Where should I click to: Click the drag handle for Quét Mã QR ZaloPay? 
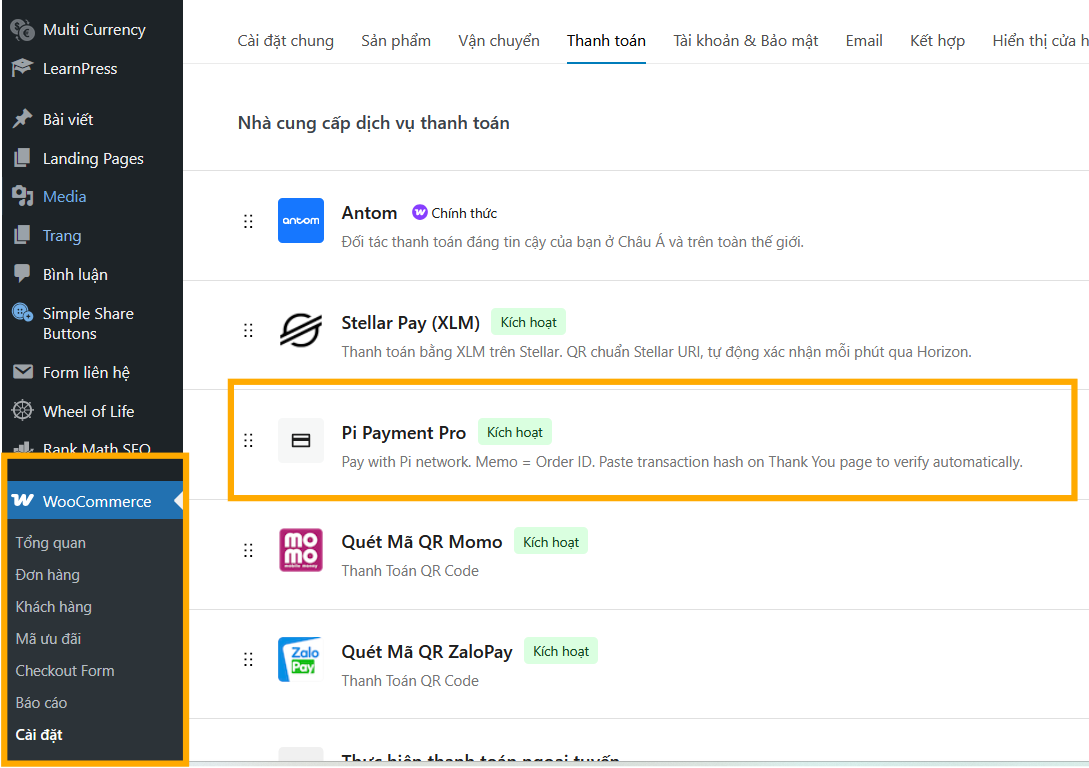coord(248,660)
